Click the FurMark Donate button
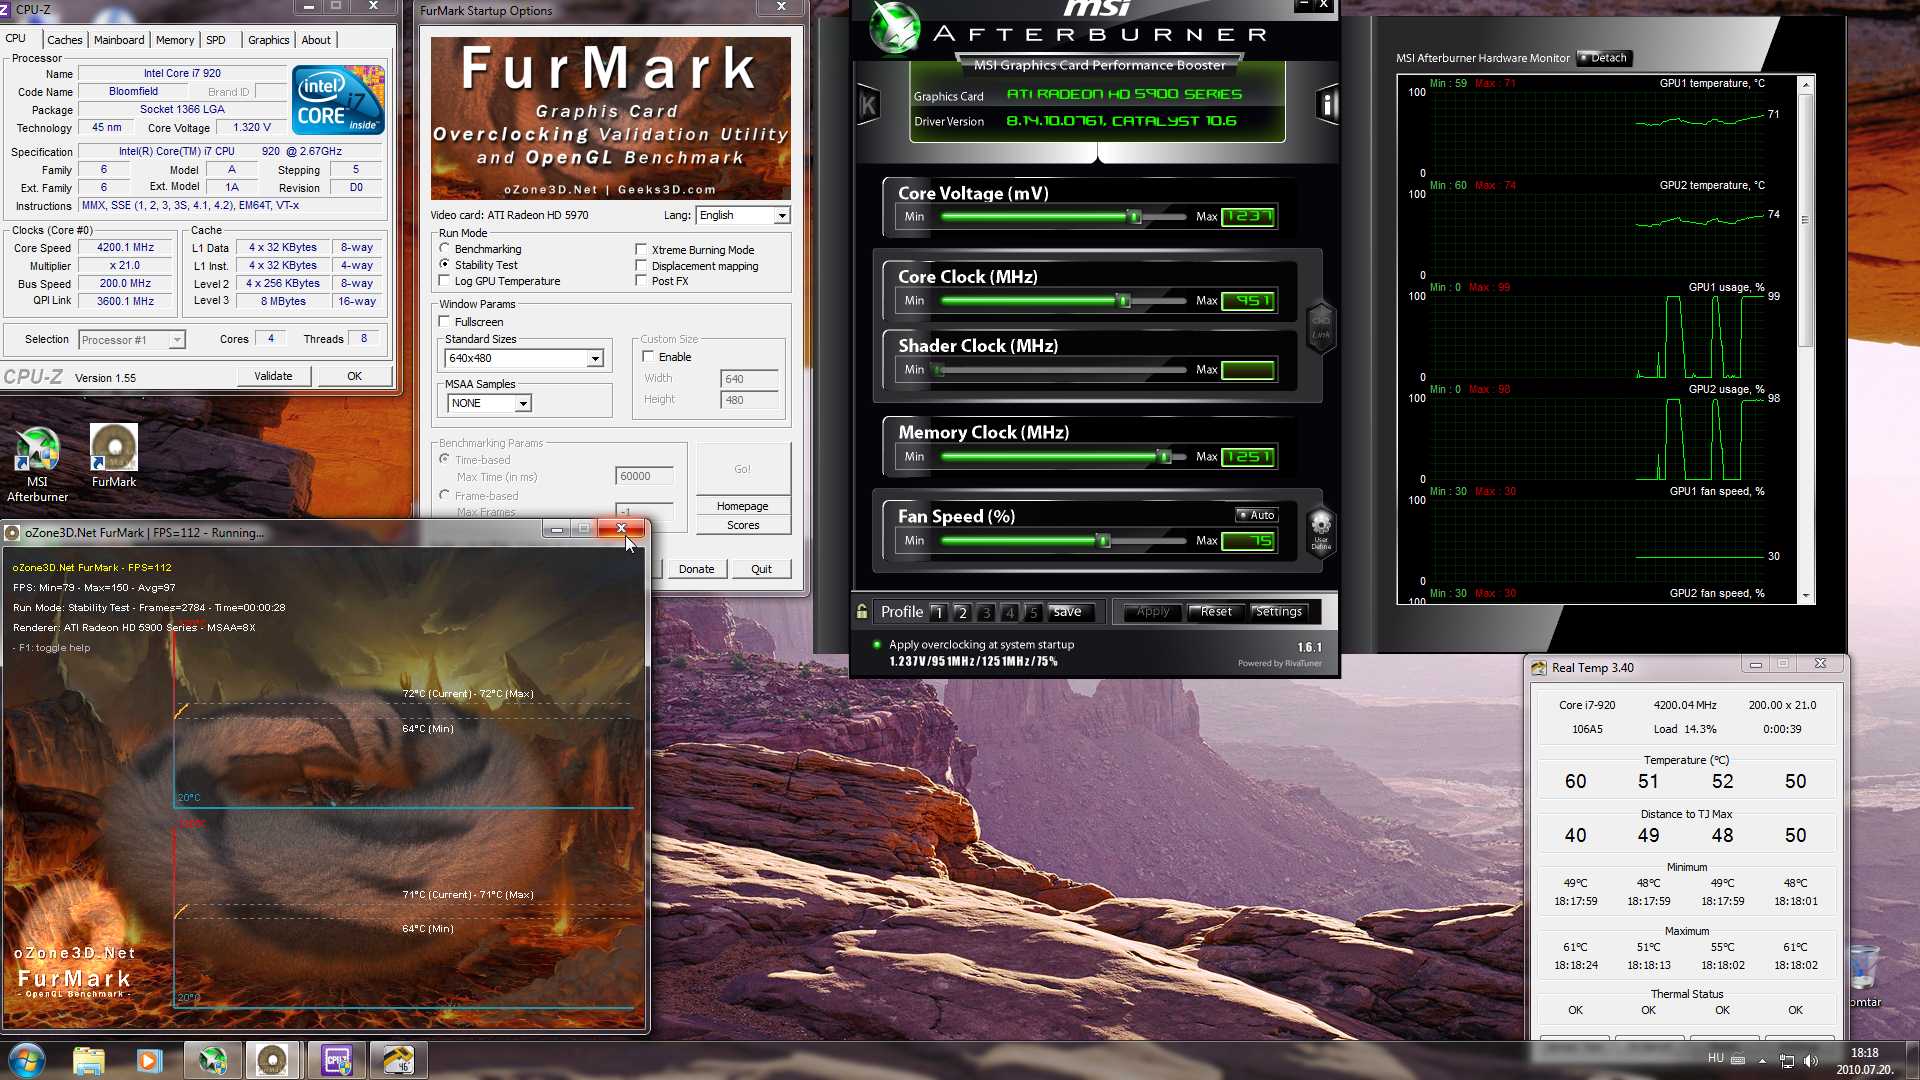Viewport: 1920px width, 1080px height. (x=696, y=569)
